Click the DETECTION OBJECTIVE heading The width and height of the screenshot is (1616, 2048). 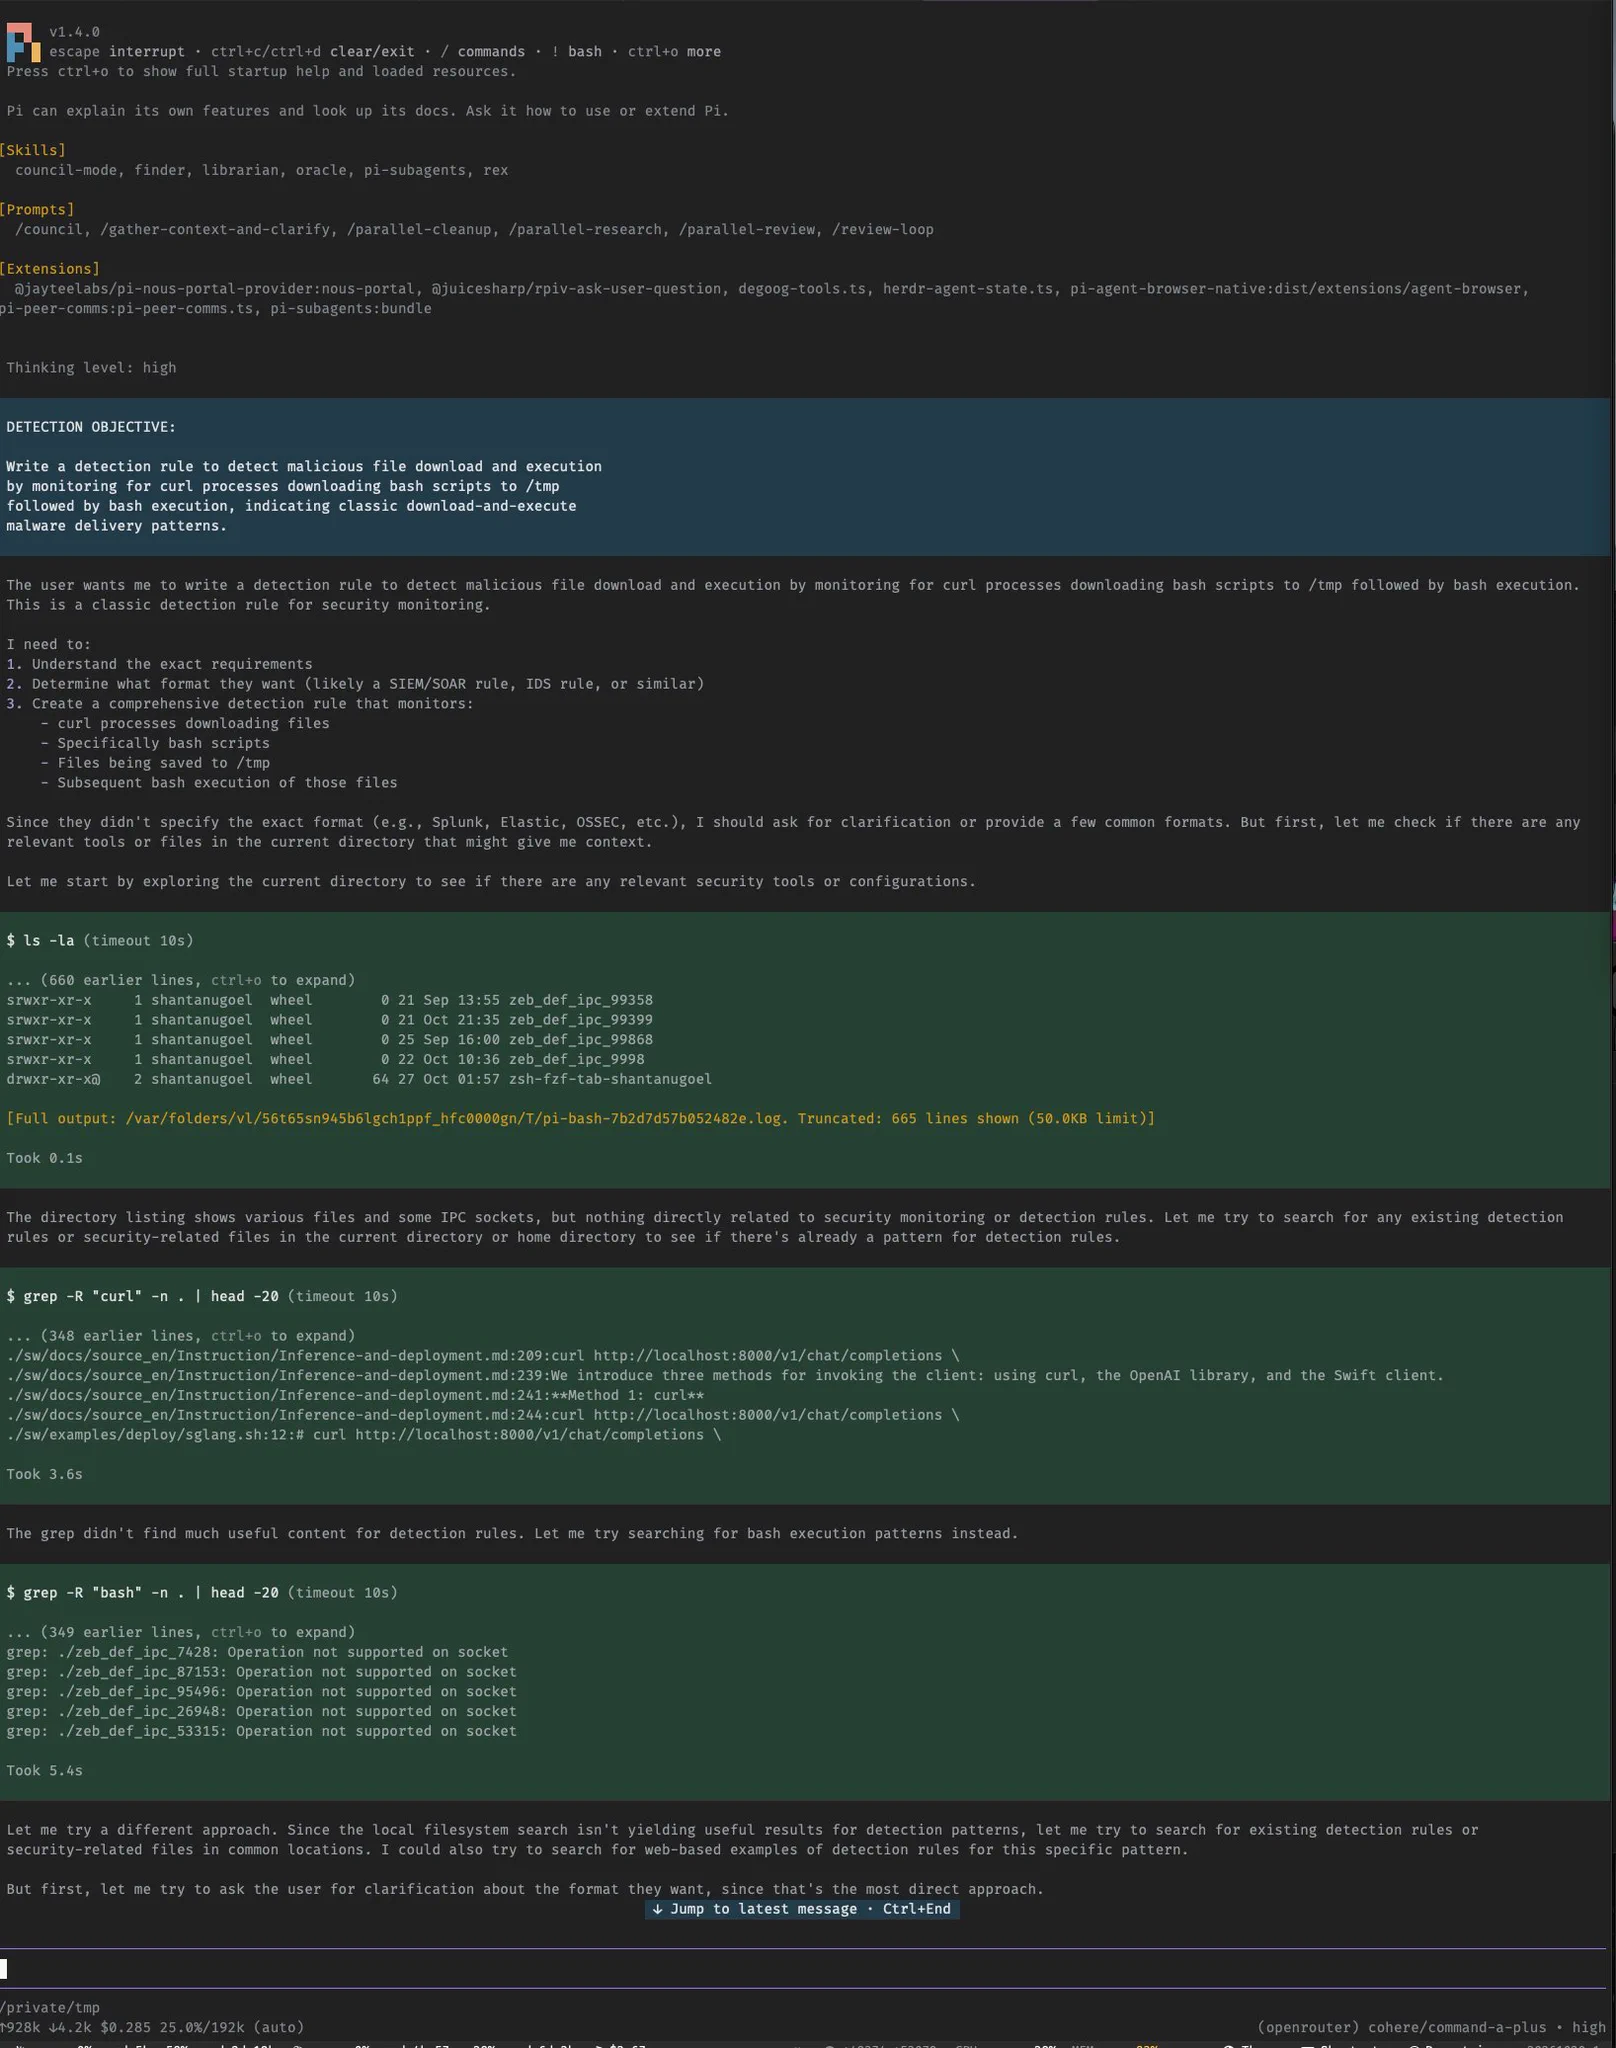tap(91, 427)
